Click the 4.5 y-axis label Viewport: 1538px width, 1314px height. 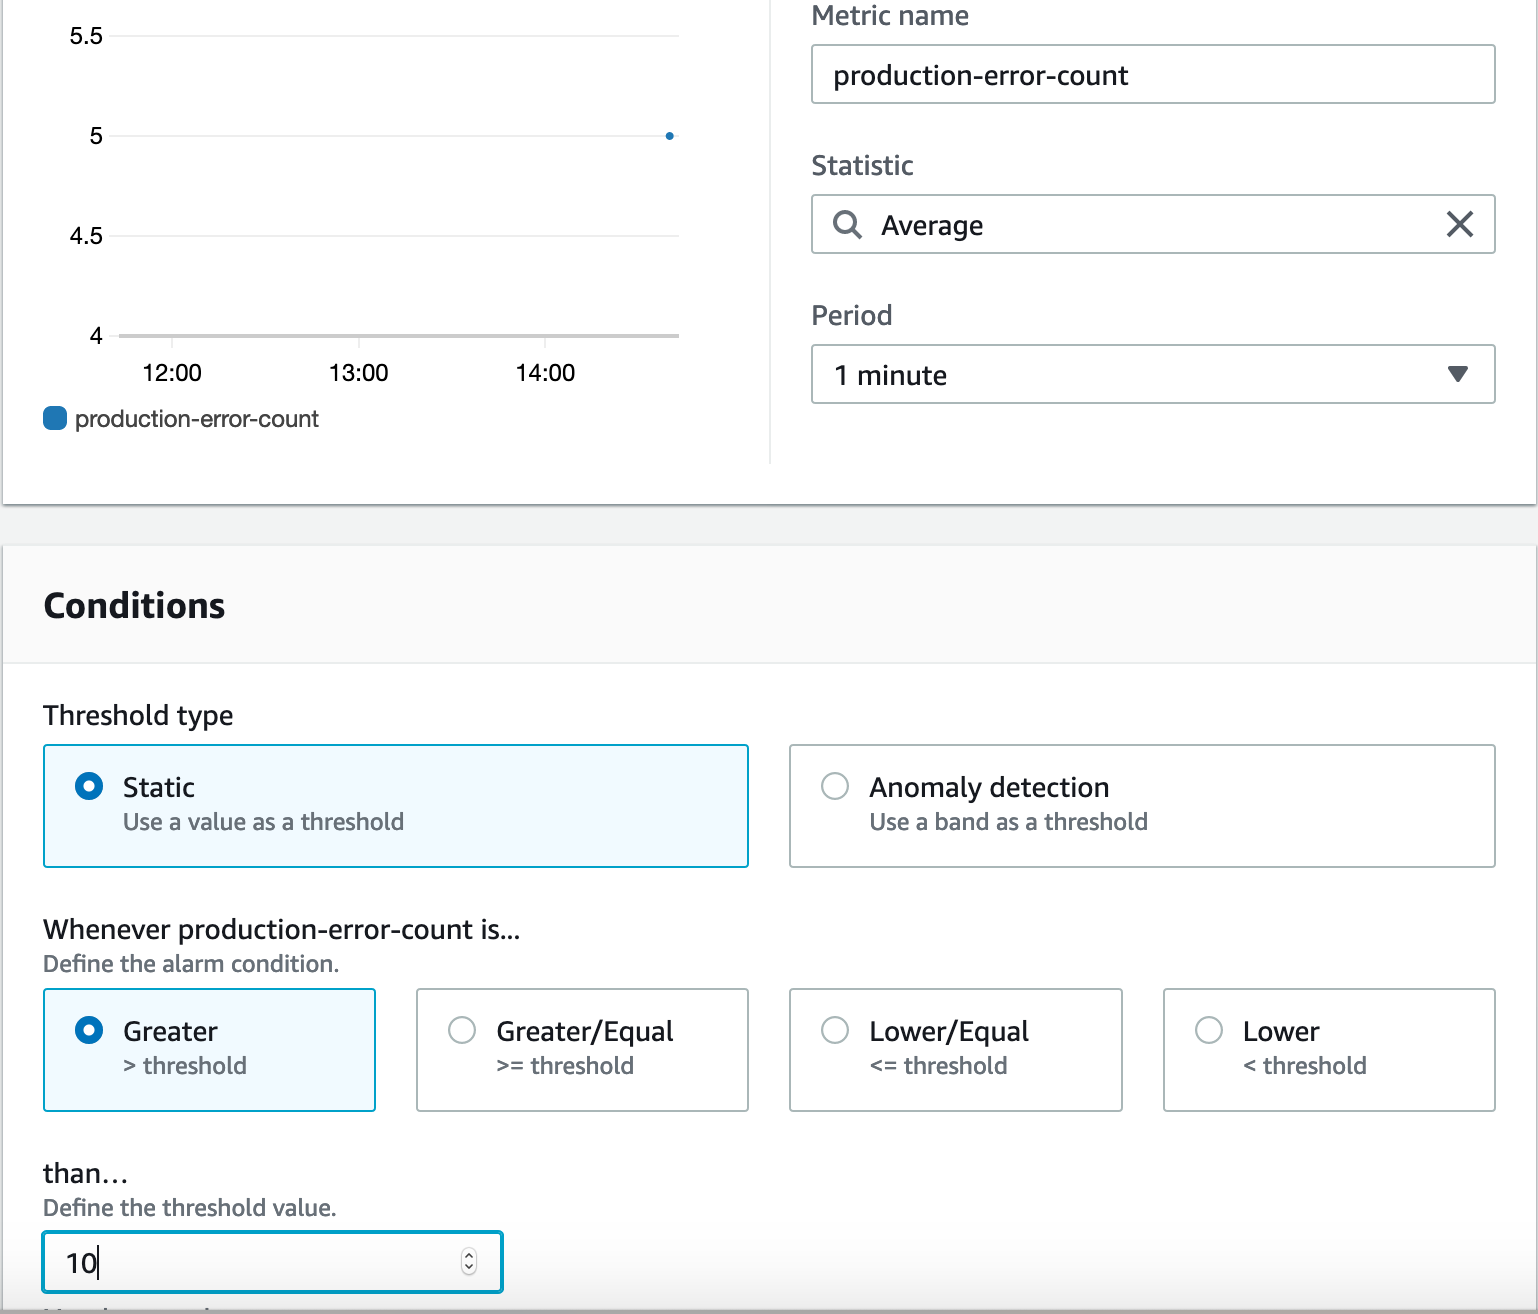[86, 236]
